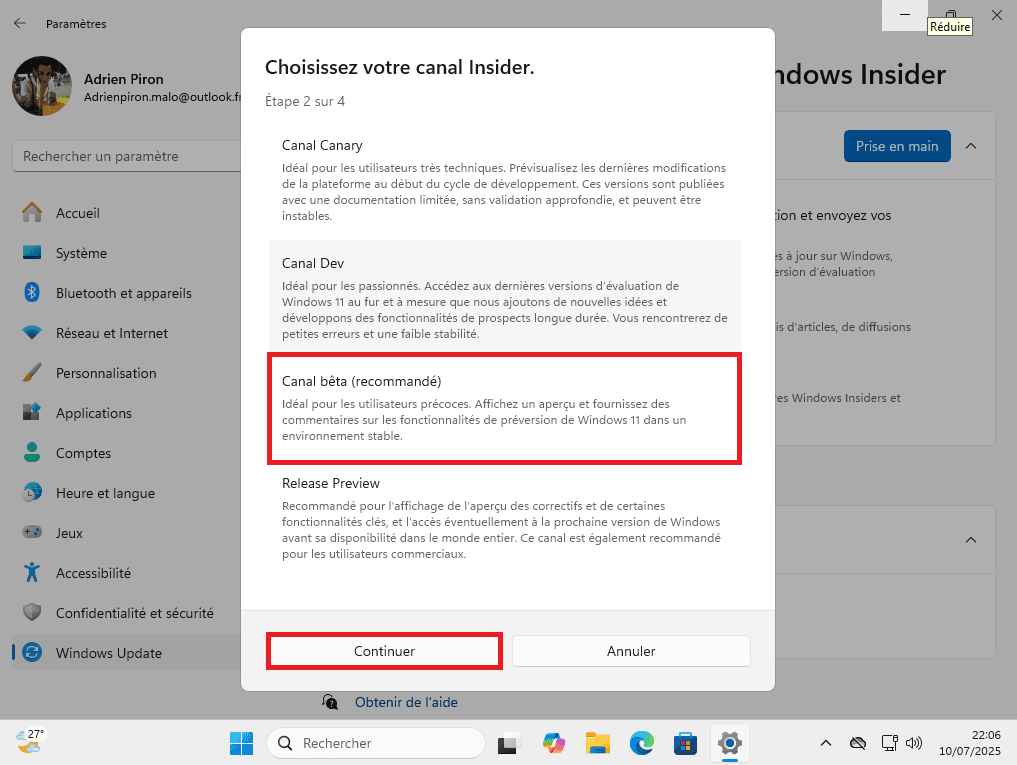Click the Applications icon in sidebar

pyautogui.click(x=32, y=412)
